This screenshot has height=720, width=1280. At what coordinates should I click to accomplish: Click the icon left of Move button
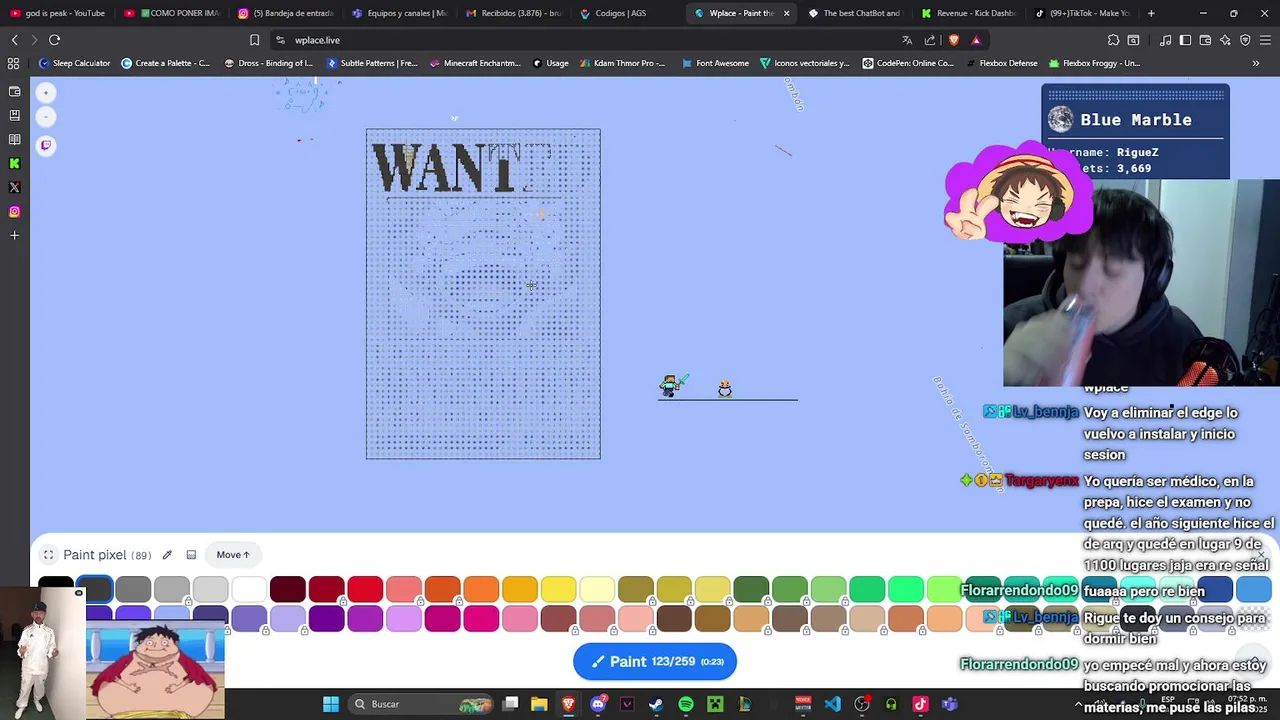191,555
